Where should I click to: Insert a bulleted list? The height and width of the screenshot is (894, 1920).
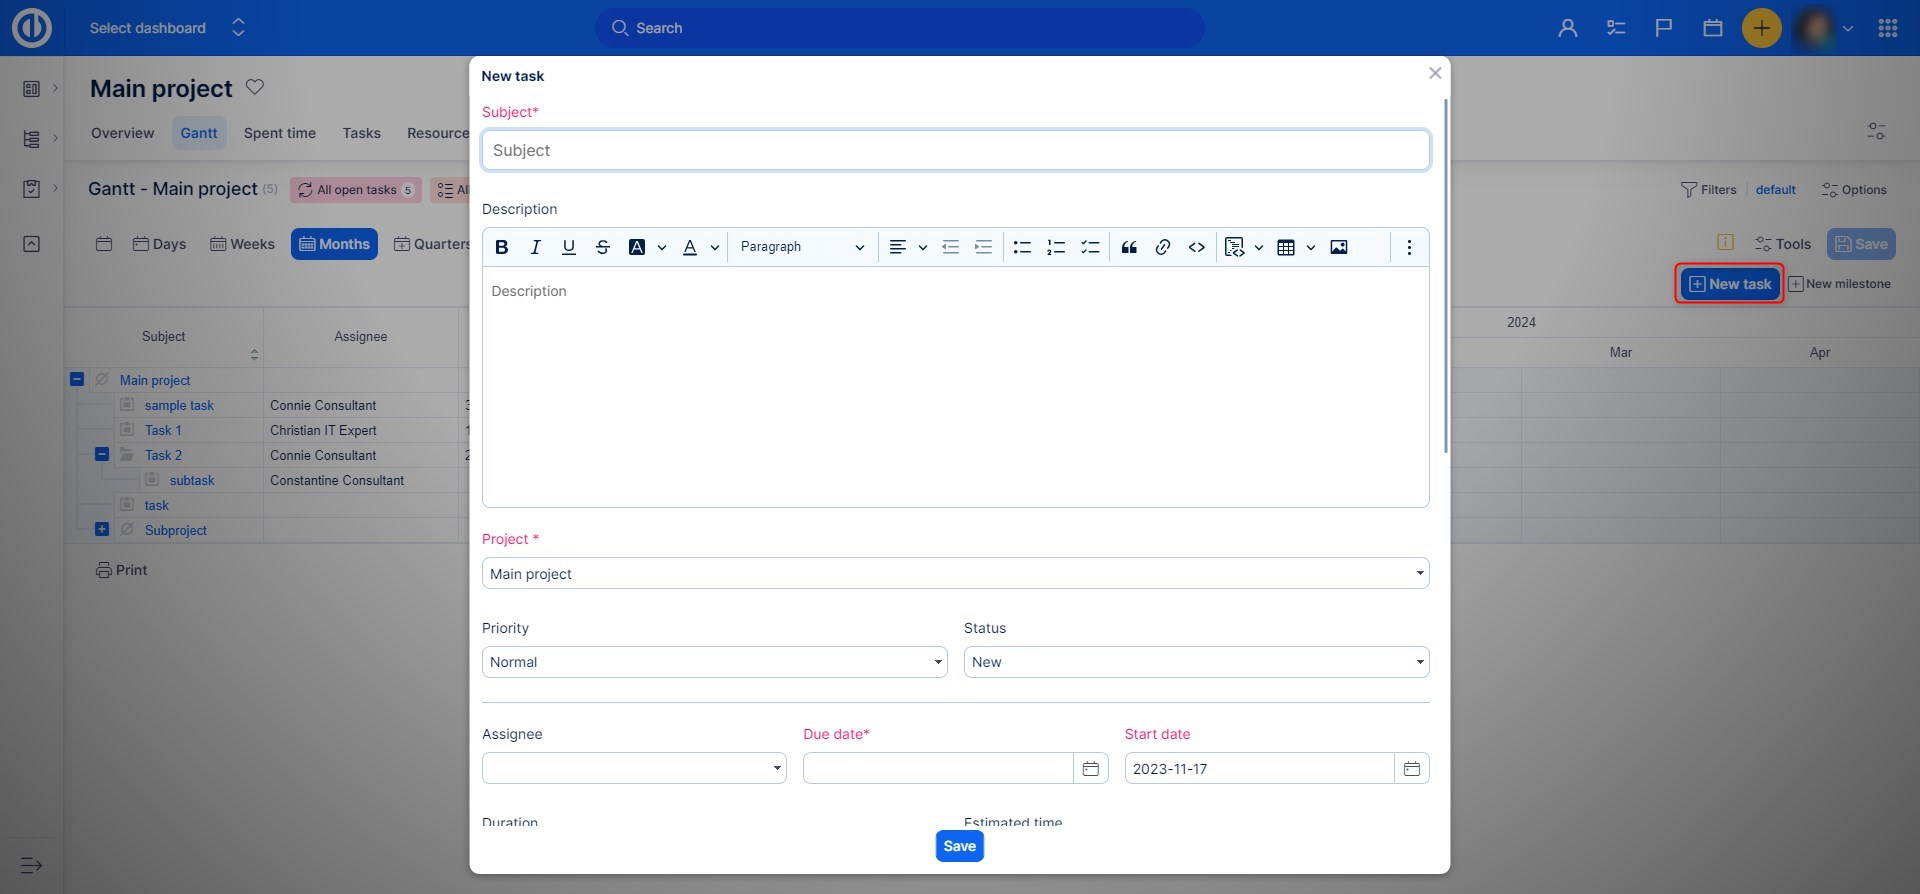(1022, 247)
